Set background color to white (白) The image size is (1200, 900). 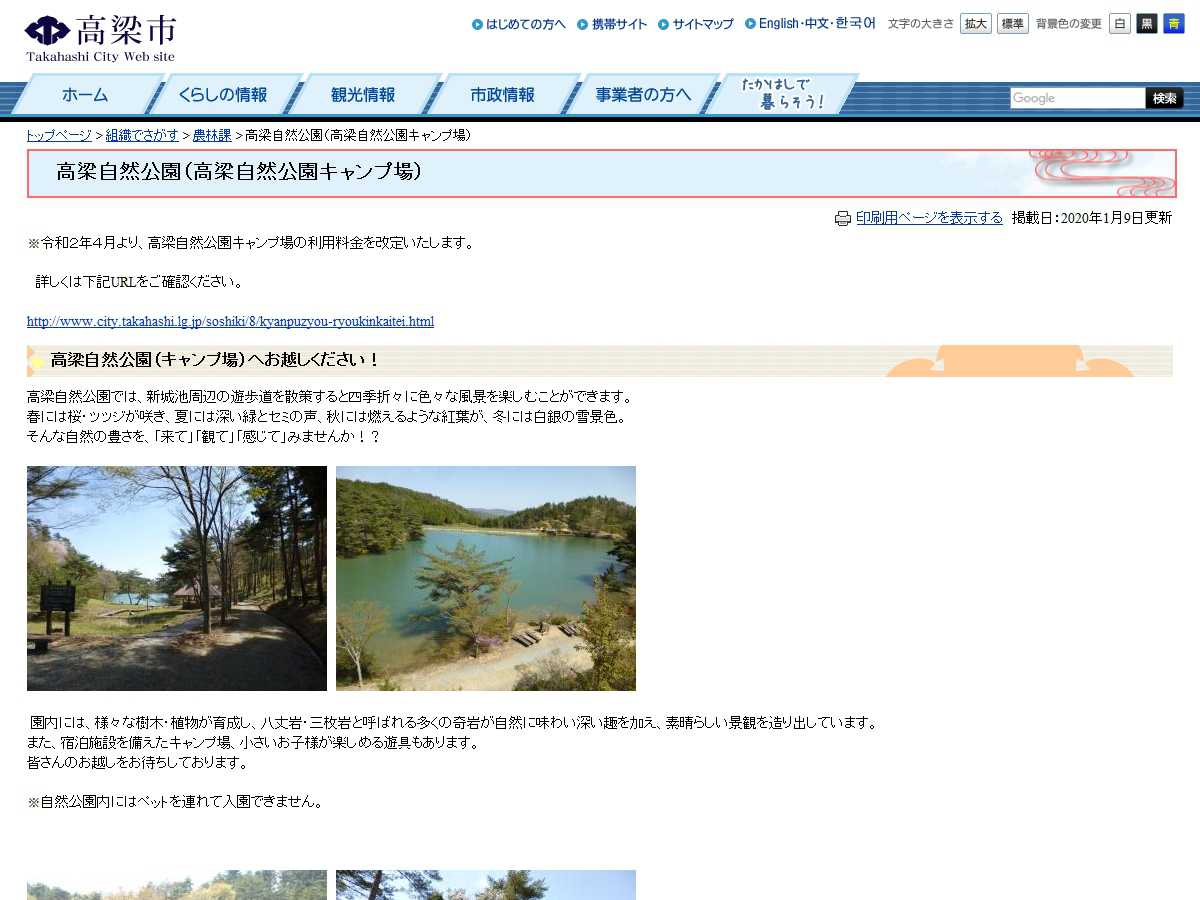(x=1120, y=24)
